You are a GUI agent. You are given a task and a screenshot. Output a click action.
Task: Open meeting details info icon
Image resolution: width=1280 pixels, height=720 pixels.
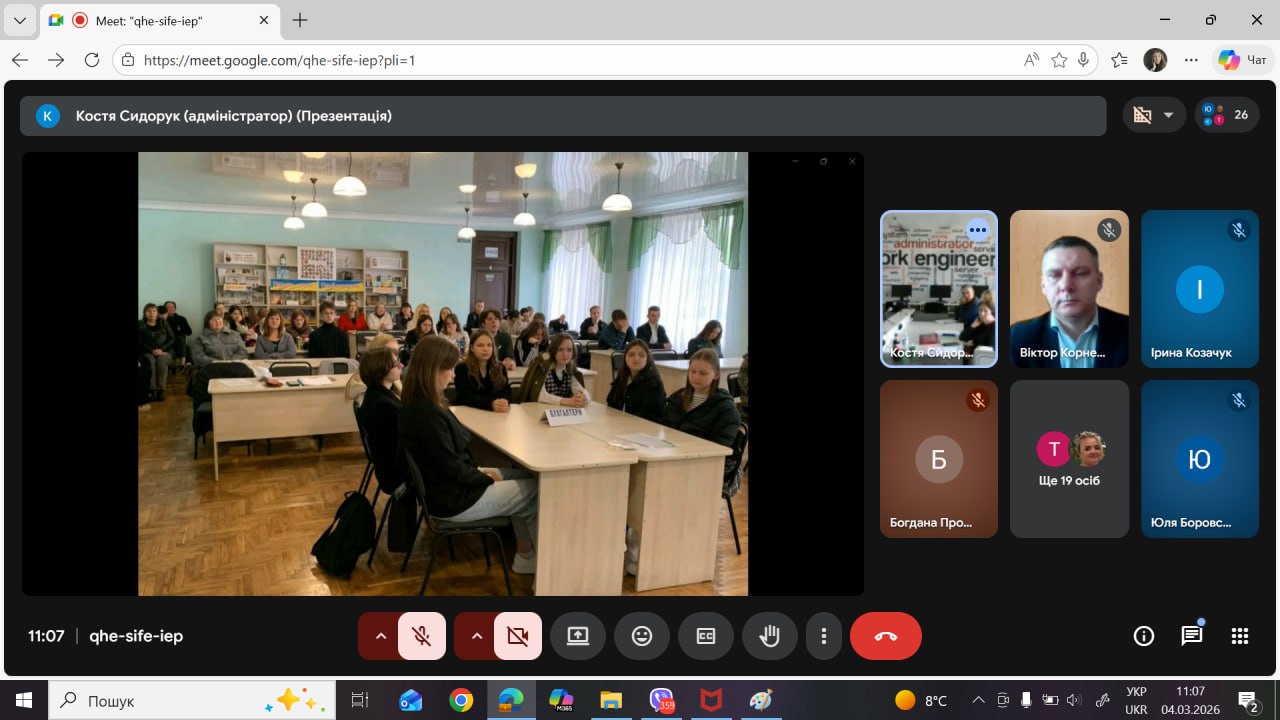(1144, 636)
